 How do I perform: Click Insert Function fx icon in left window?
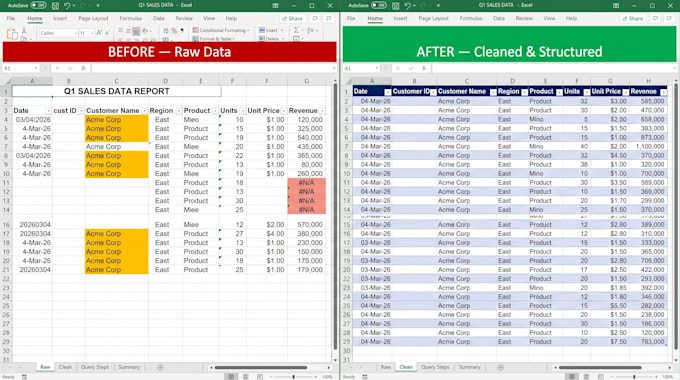[83, 68]
